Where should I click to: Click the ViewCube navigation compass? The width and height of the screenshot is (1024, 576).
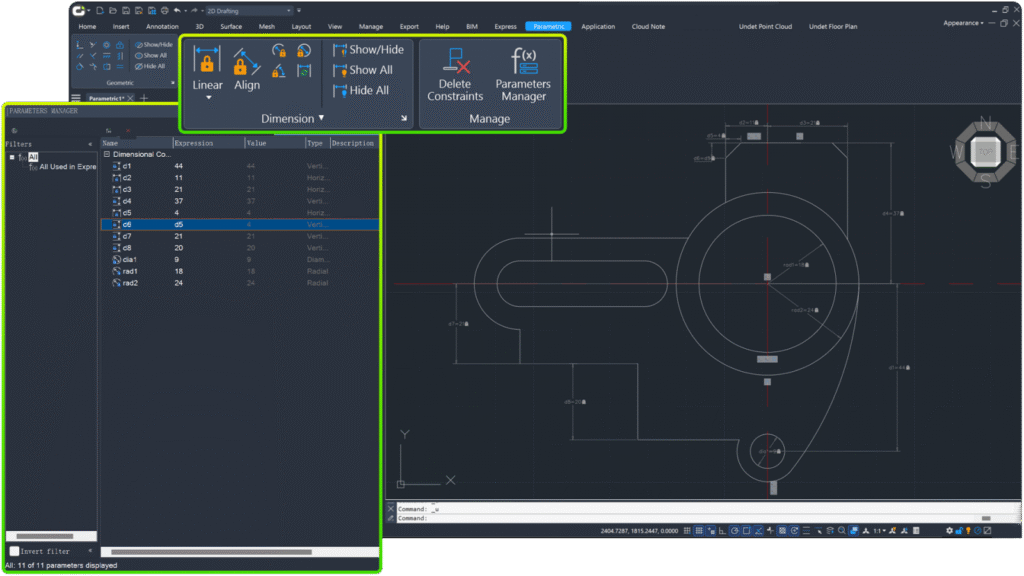point(986,152)
